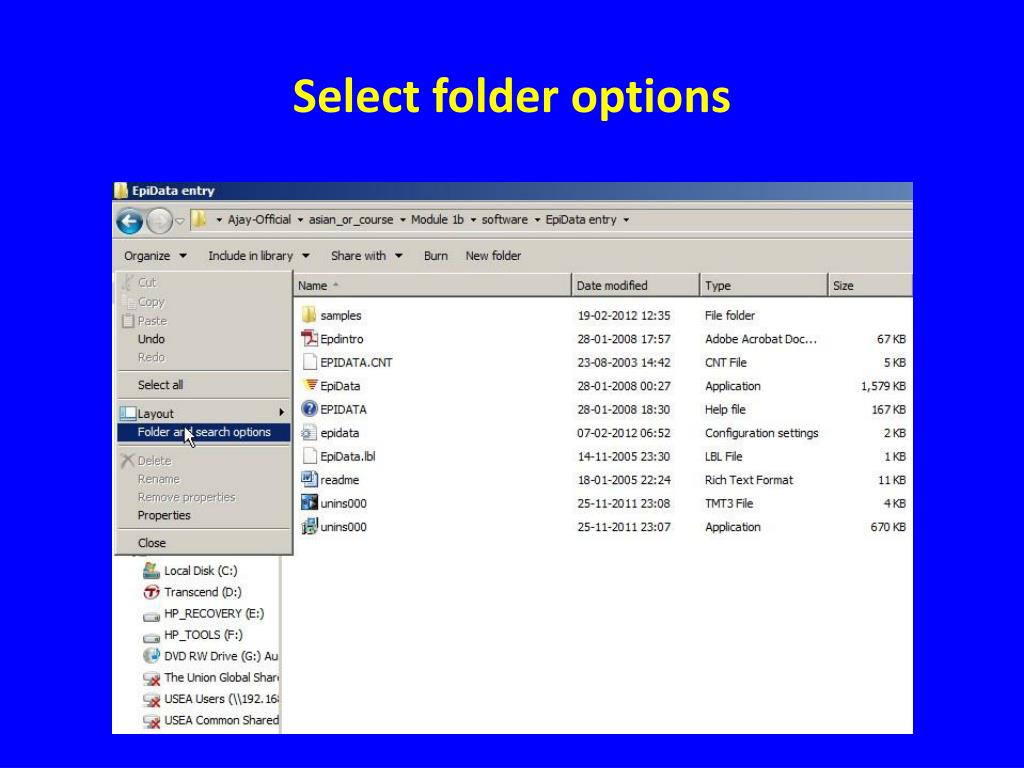Sort by the Size column header
This screenshot has height=768, width=1024.
[870, 285]
